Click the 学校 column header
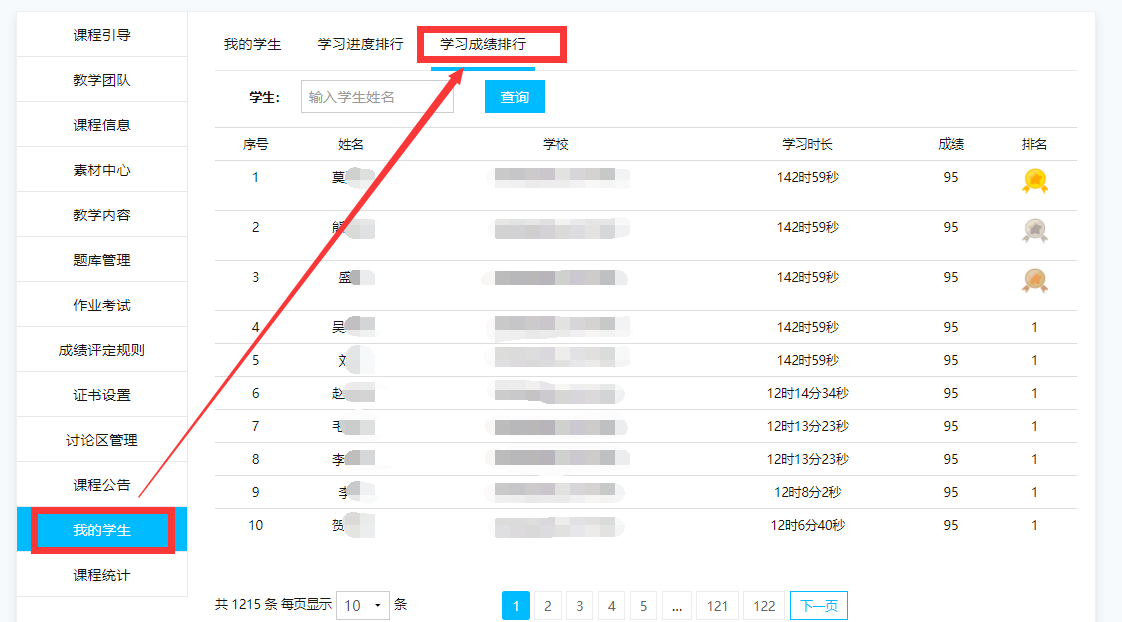This screenshot has width=1122, height=622. [x=555, y=145]
